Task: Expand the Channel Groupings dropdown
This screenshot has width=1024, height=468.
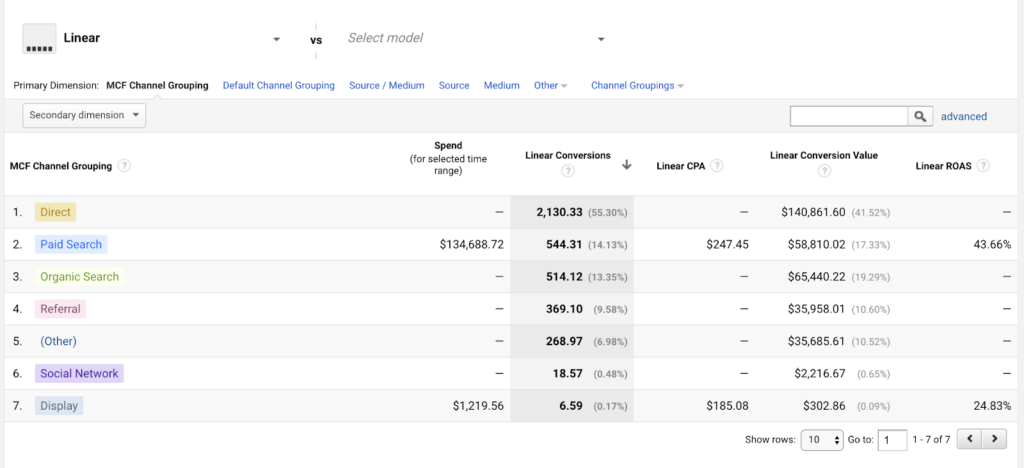Action: coord(637,86)
